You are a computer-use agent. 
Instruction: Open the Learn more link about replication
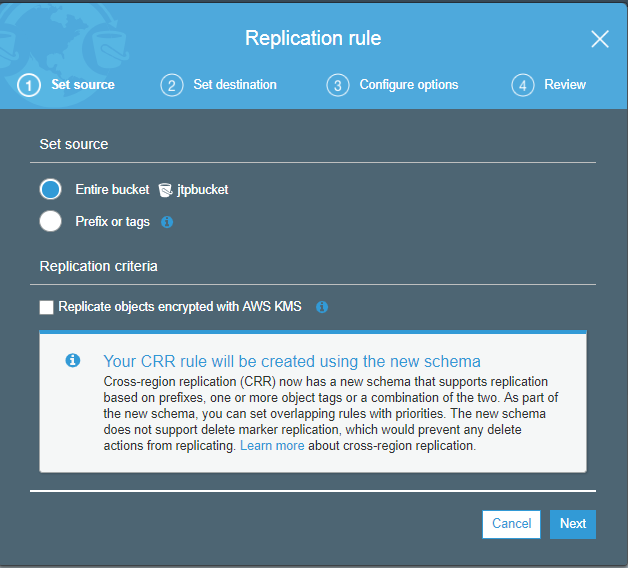pyautogui.click(x=272, y=445)
